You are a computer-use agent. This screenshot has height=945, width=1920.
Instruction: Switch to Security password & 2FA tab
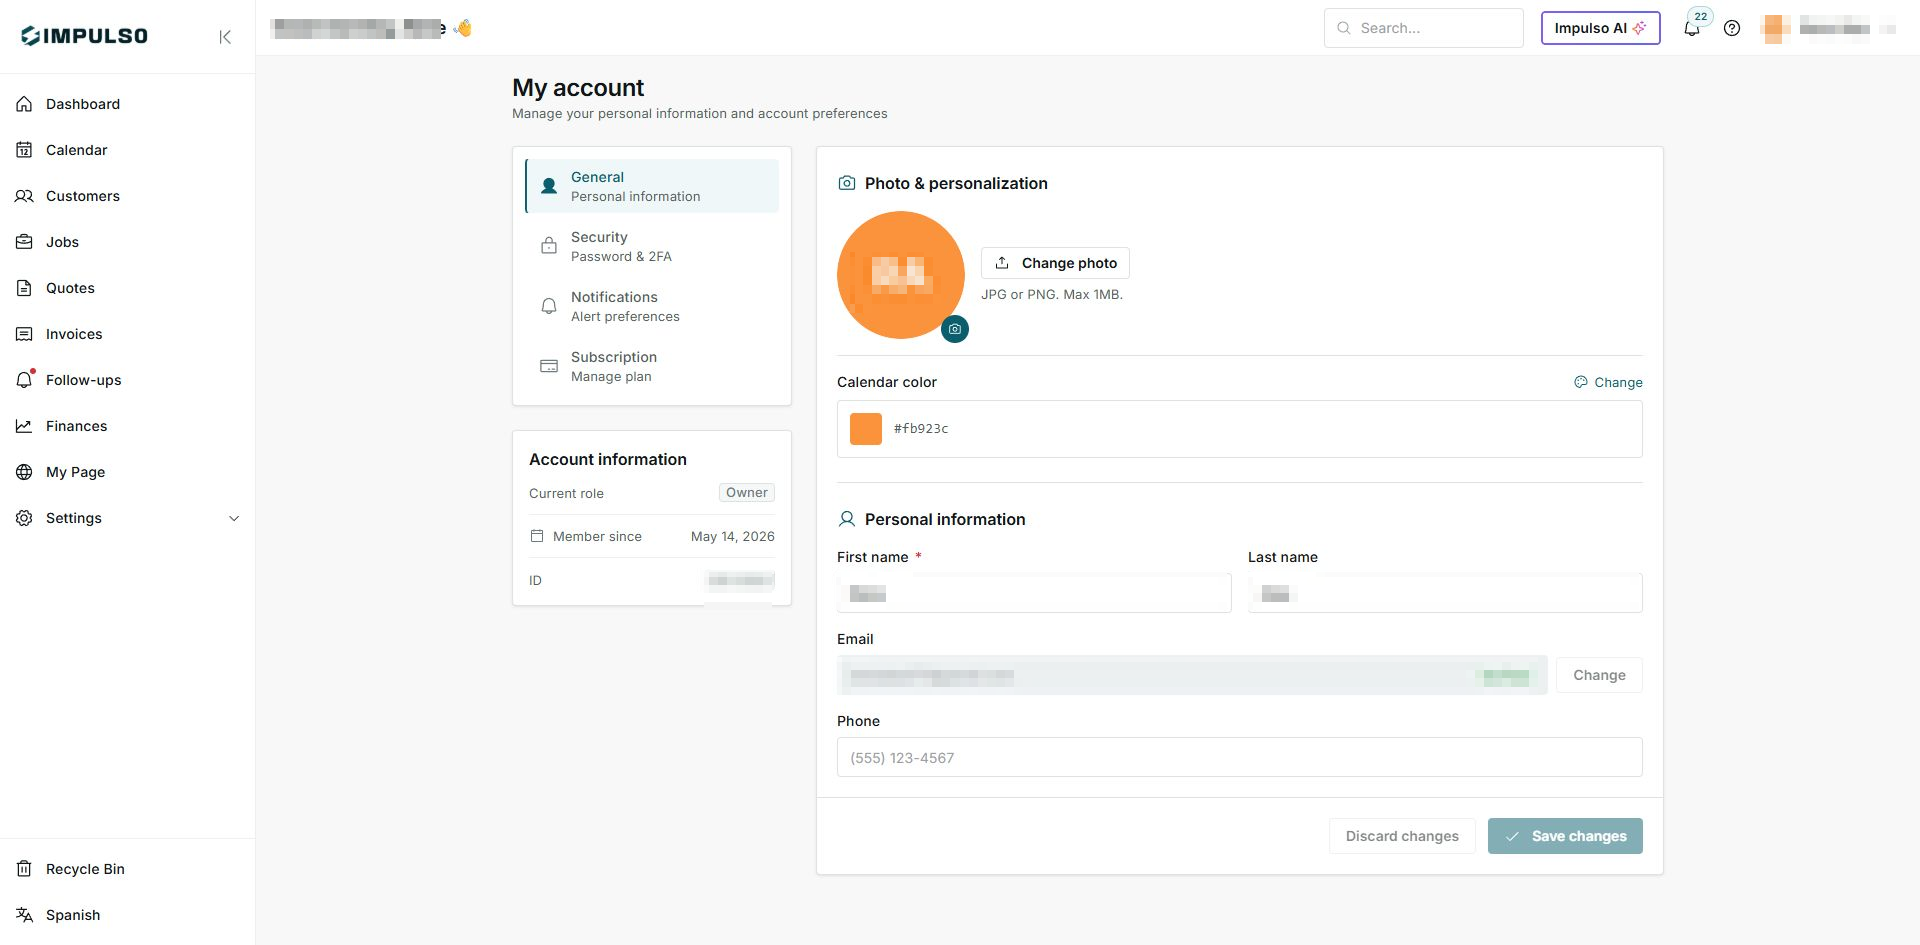pos(652,246)
